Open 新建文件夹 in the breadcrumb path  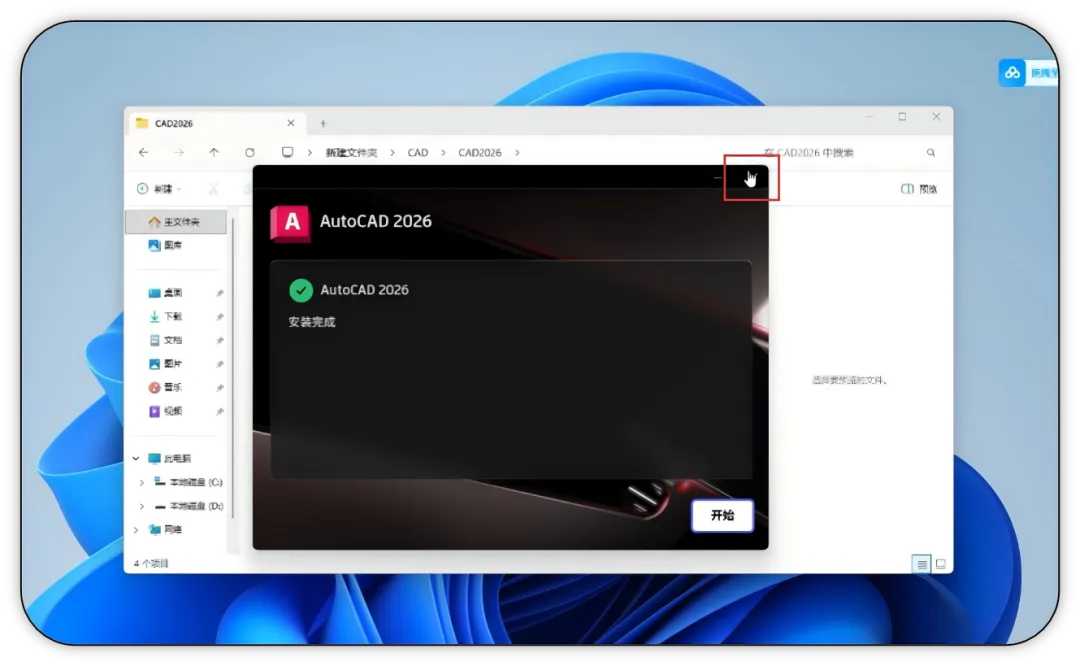coord(351,152)
